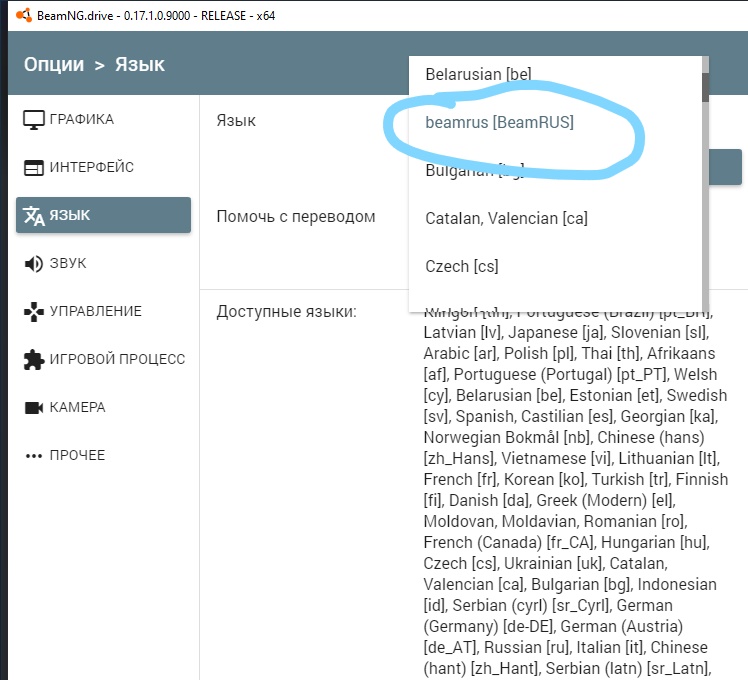Click the Помочь с переводом label
Image resolution: width=748 pixels, height=680 pixels.
pyautogui.click(x=296, y=217)
